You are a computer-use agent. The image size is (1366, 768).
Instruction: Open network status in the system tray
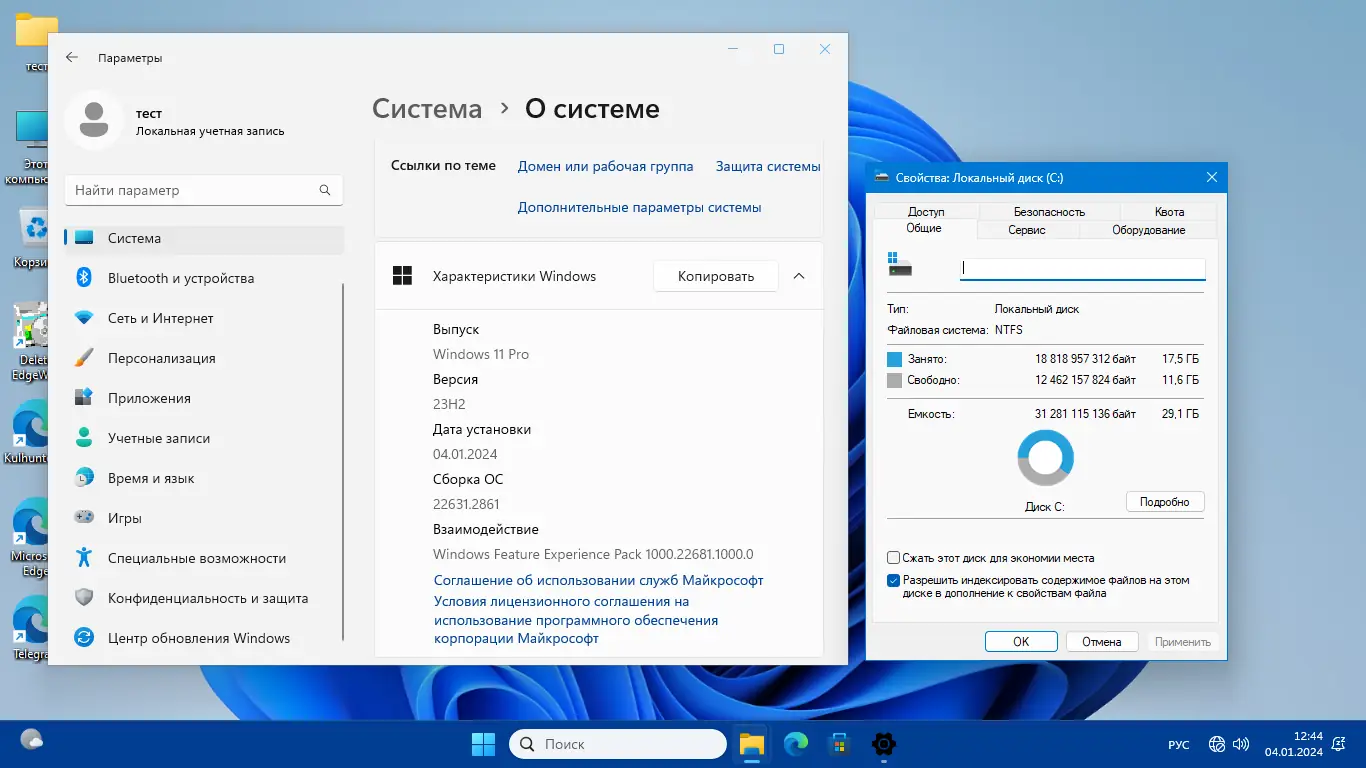pos(1217,744)
